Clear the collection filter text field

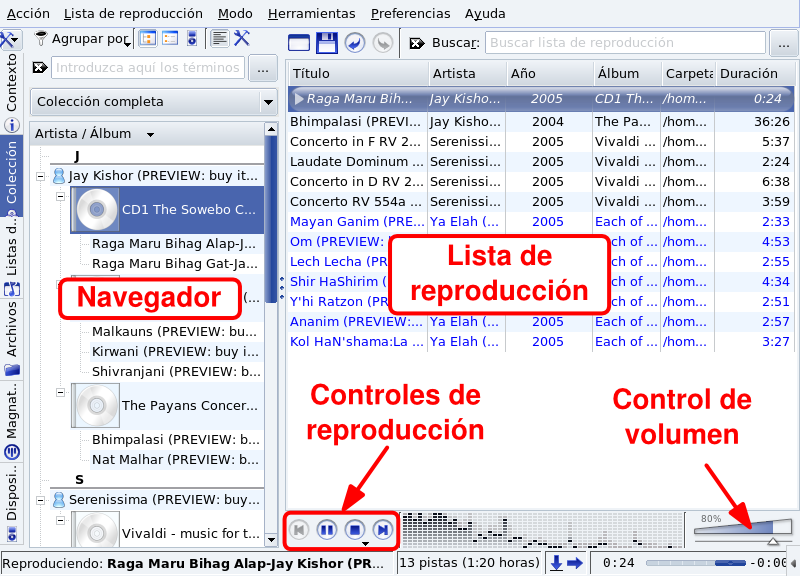(39, 68)
